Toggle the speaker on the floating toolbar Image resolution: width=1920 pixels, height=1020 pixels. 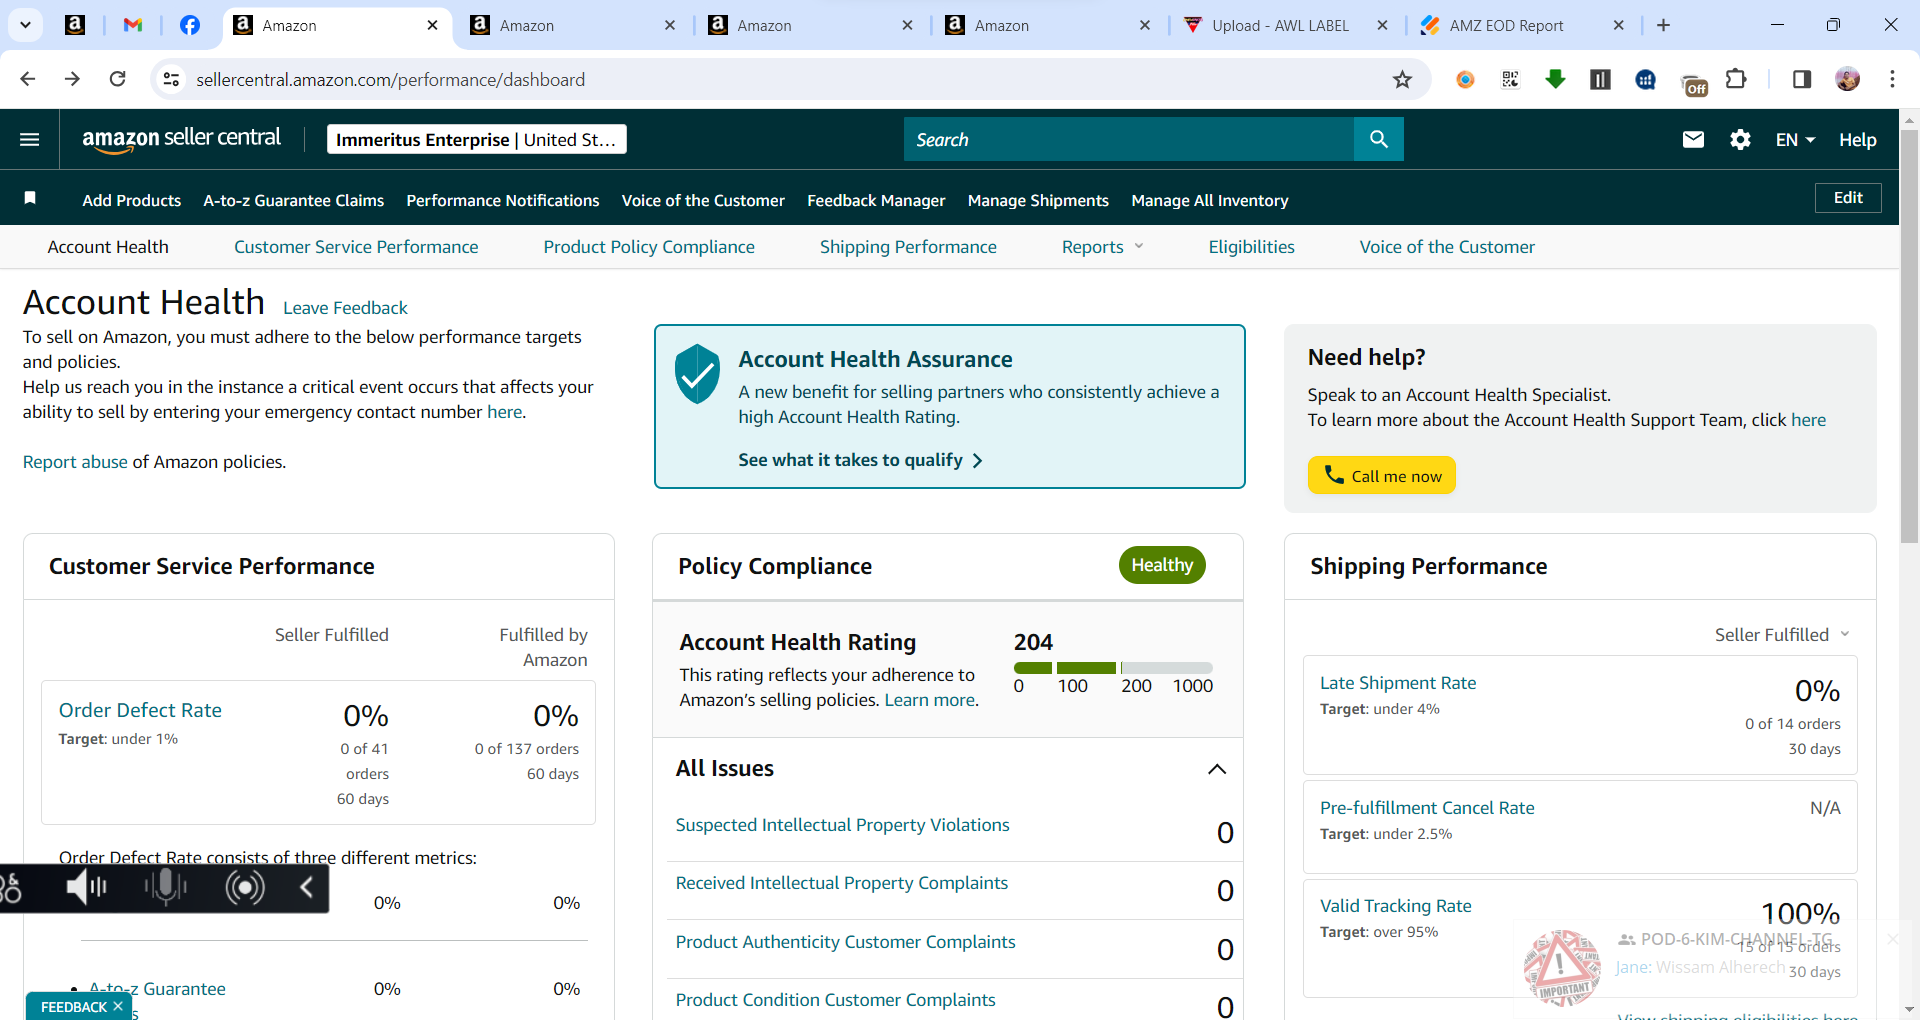tap(87, 887)
